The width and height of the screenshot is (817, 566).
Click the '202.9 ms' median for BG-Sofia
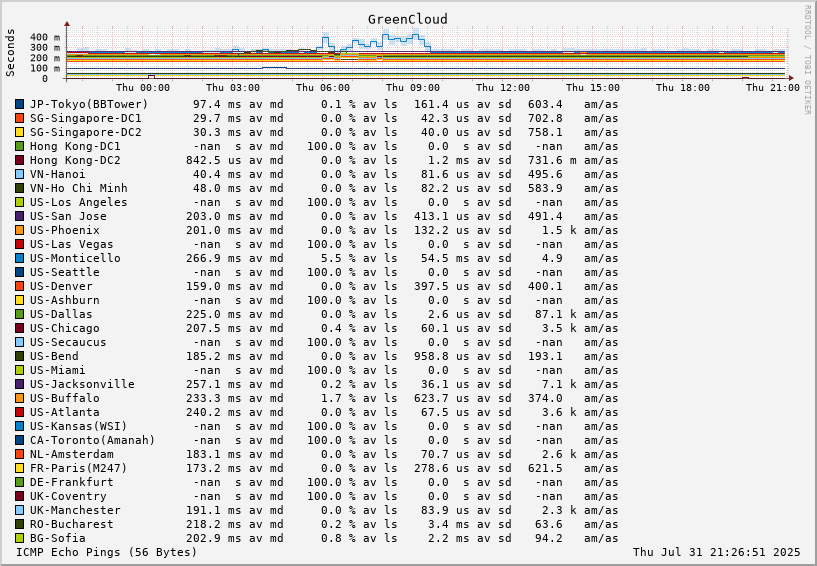click(214, 538)
